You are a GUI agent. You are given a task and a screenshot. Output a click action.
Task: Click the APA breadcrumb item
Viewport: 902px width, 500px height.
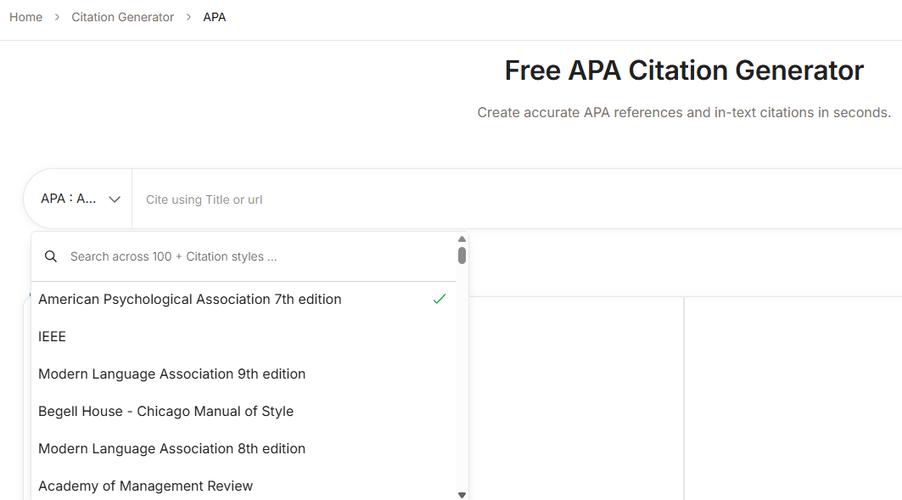coord(215,17)
